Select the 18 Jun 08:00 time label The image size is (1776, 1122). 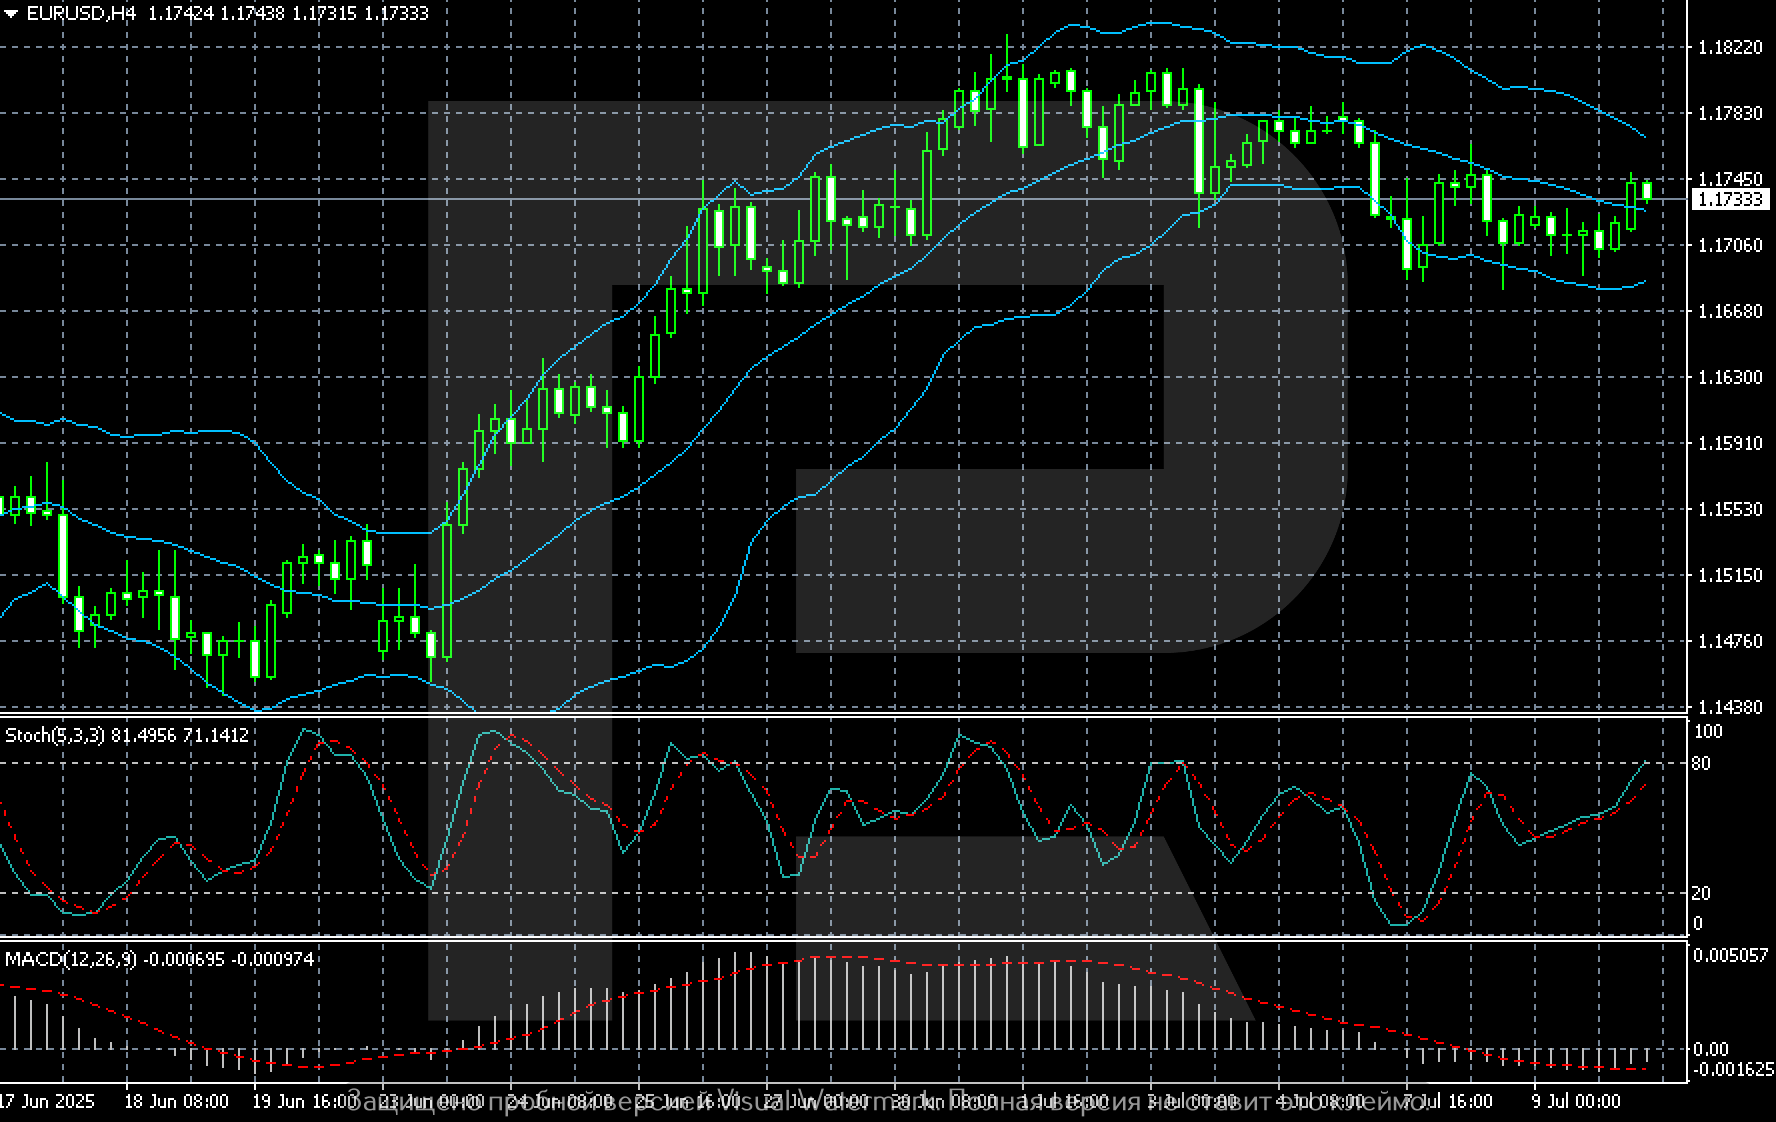[176, 1102]
